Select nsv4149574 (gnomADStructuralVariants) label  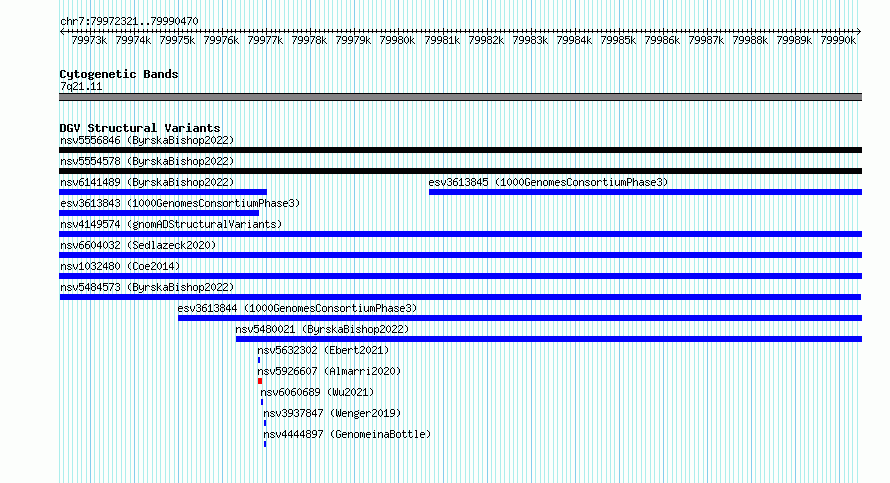[x=171, y=224]
